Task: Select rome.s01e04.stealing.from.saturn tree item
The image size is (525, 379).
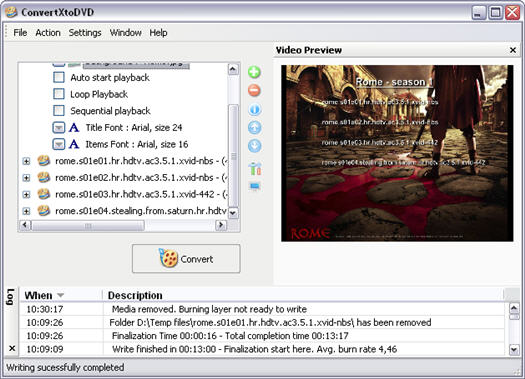Action: [141, 211]
